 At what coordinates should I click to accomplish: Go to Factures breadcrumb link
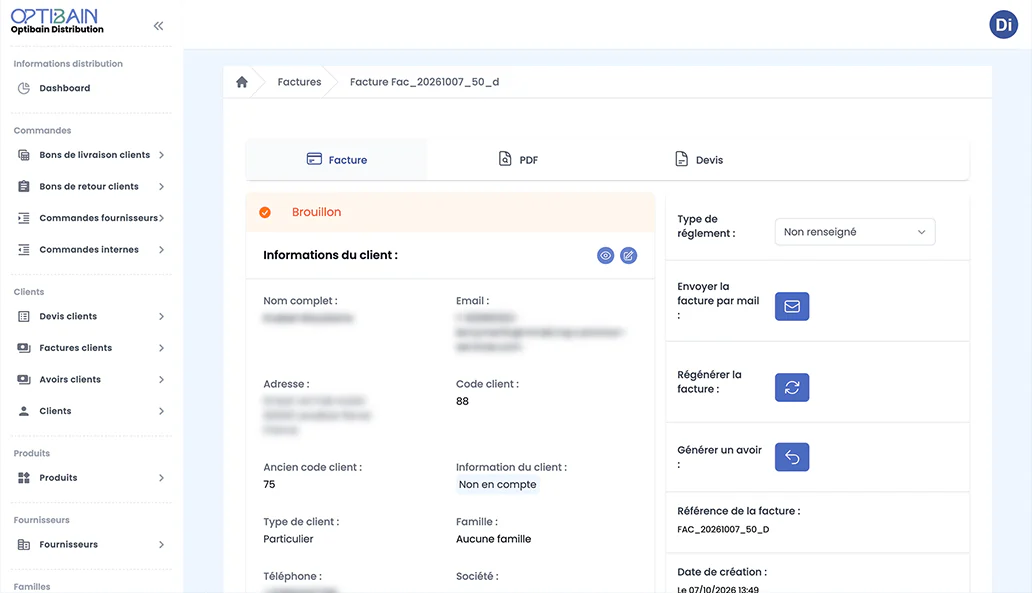coord(299,82)
